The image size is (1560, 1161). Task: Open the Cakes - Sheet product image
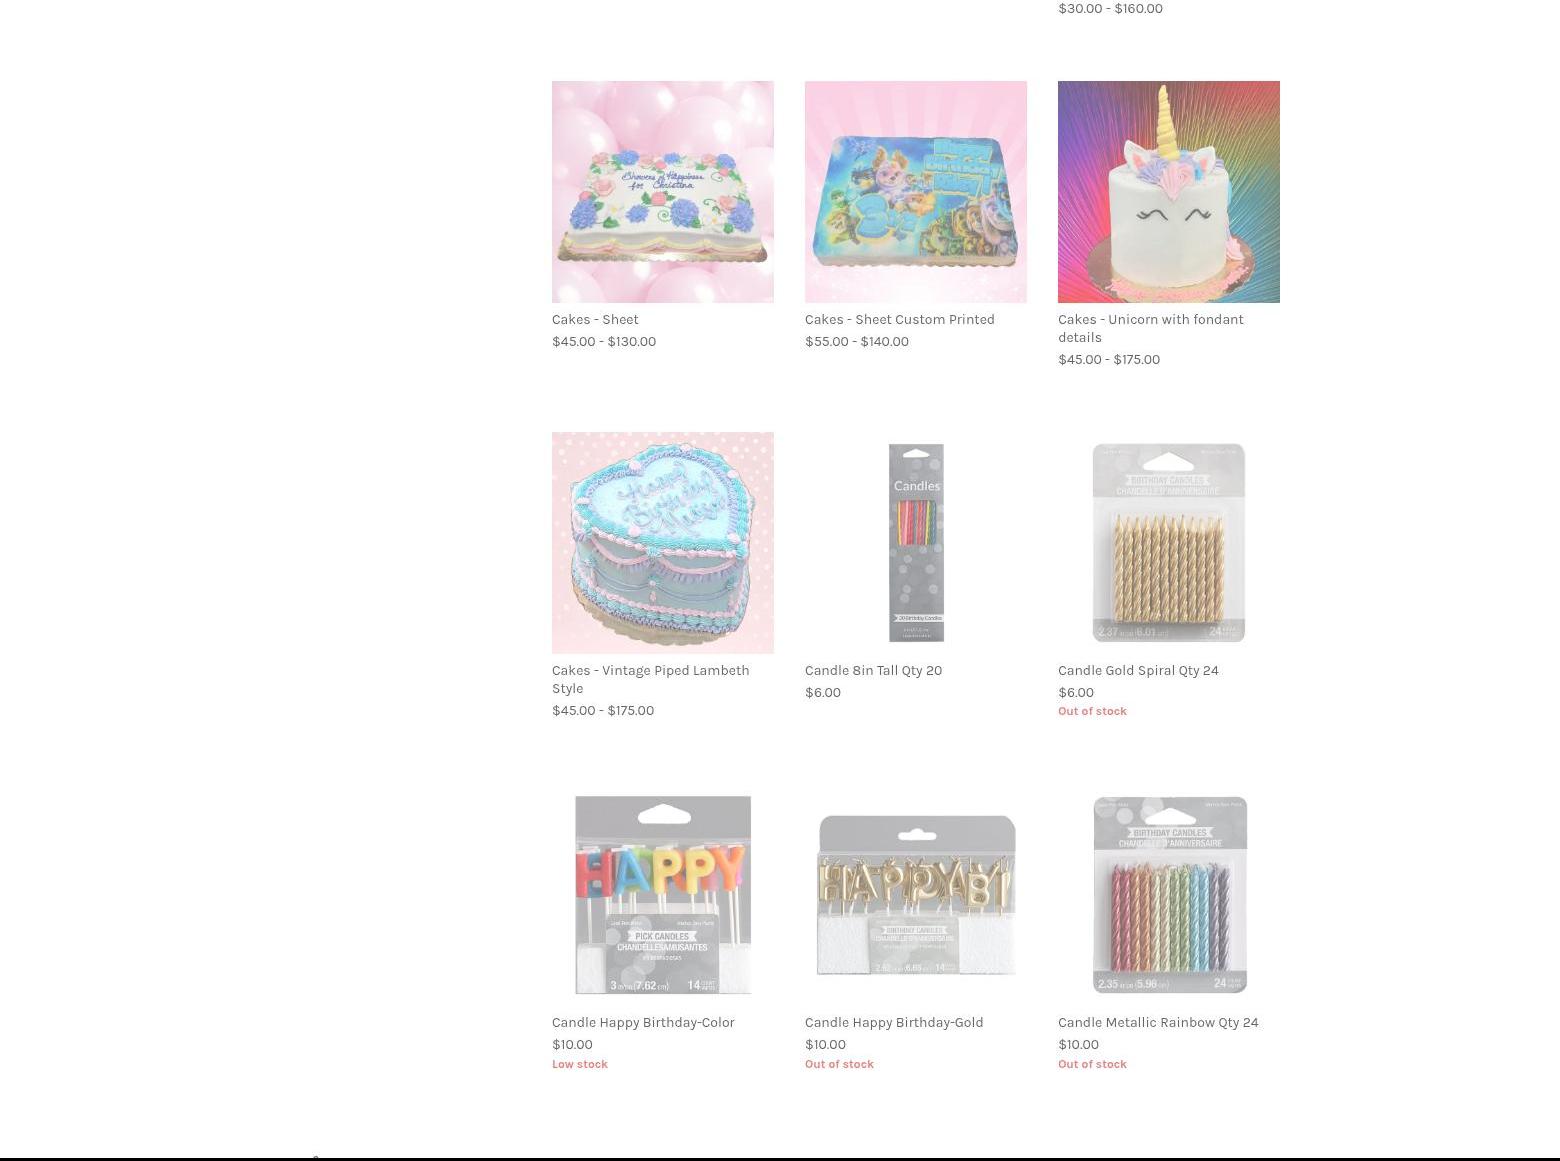pos(662,192)
